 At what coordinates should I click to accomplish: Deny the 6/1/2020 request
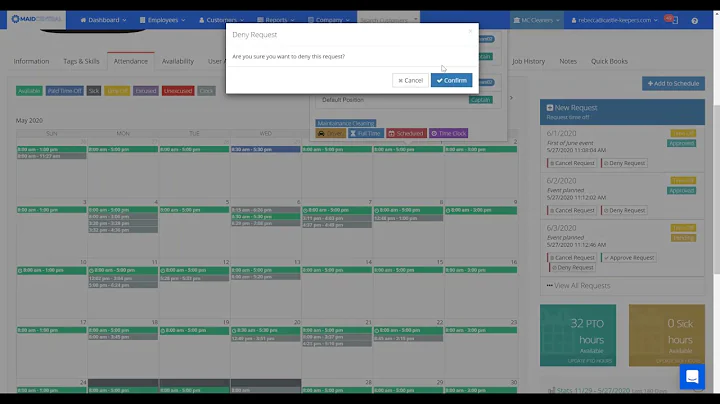tap(624, 163)
